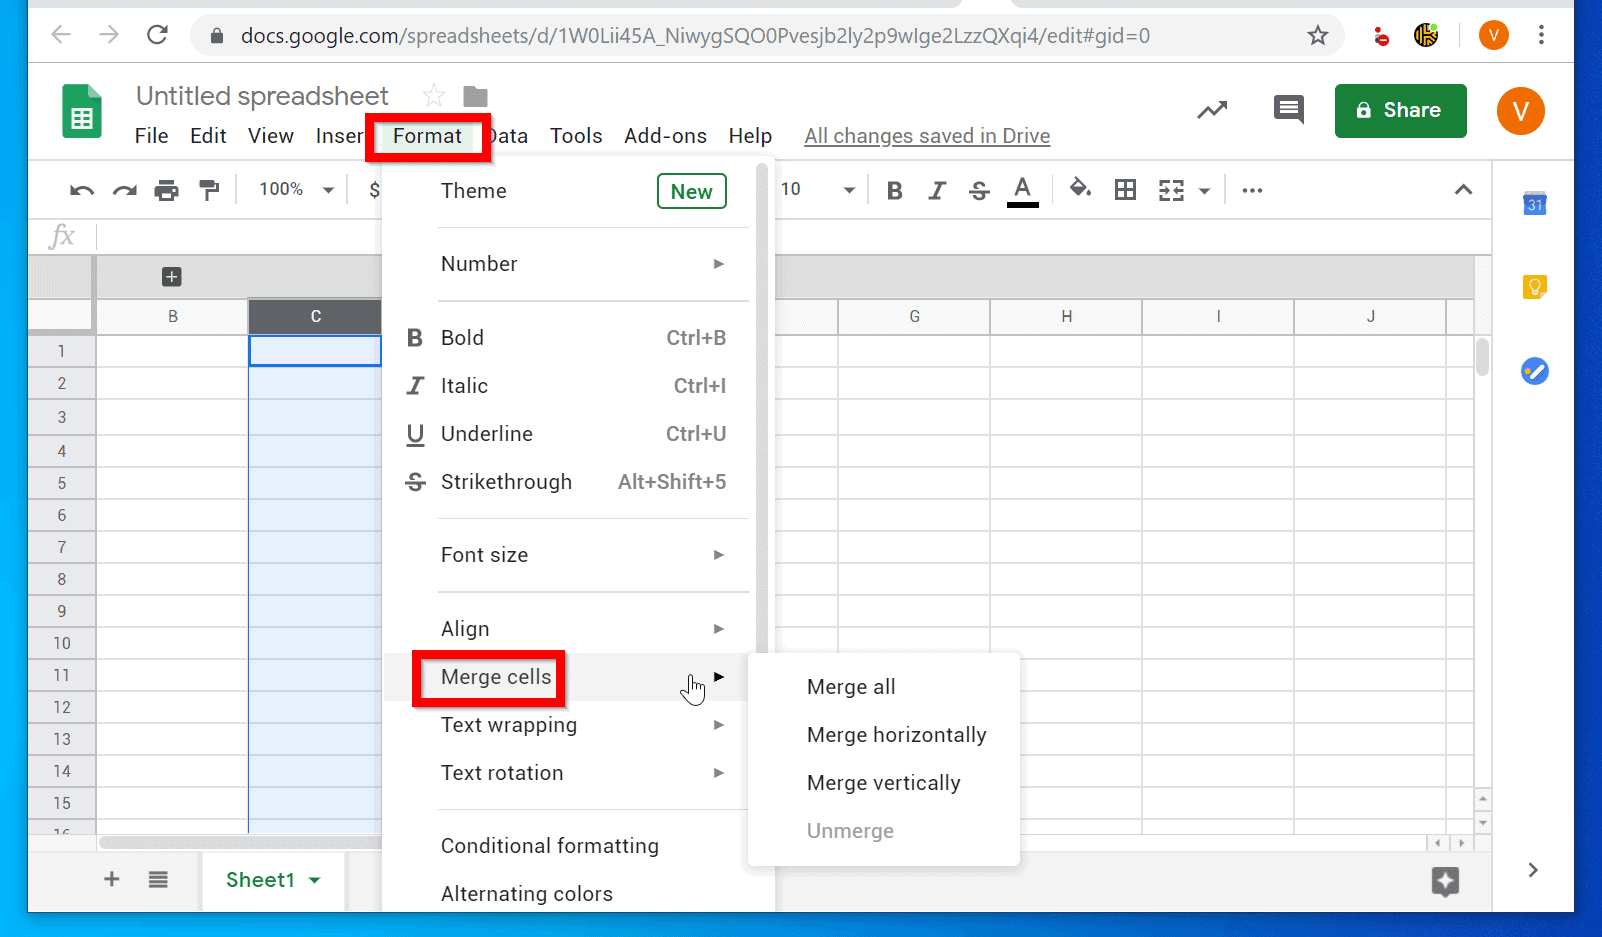The image size is (1602, 937).
Task: Open the zoom level dropdown
Action: [x=293, y=189]
